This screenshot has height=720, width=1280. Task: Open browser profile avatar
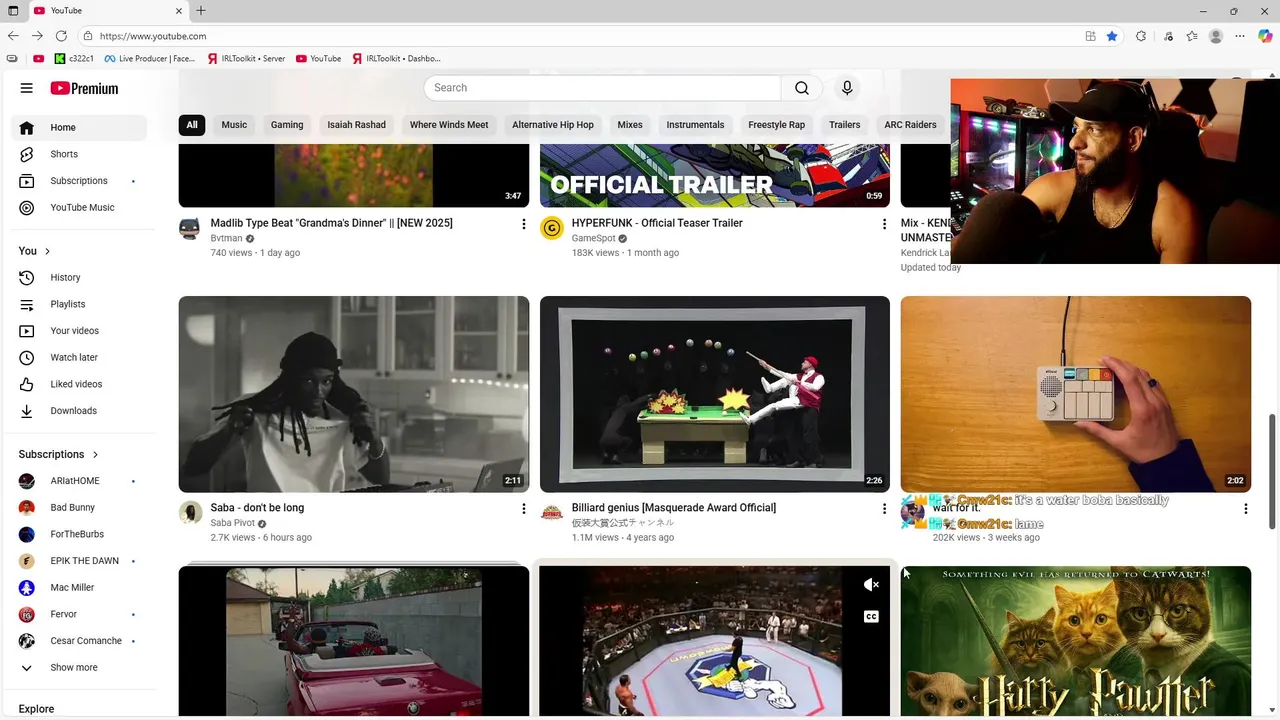click(1216, 36)
